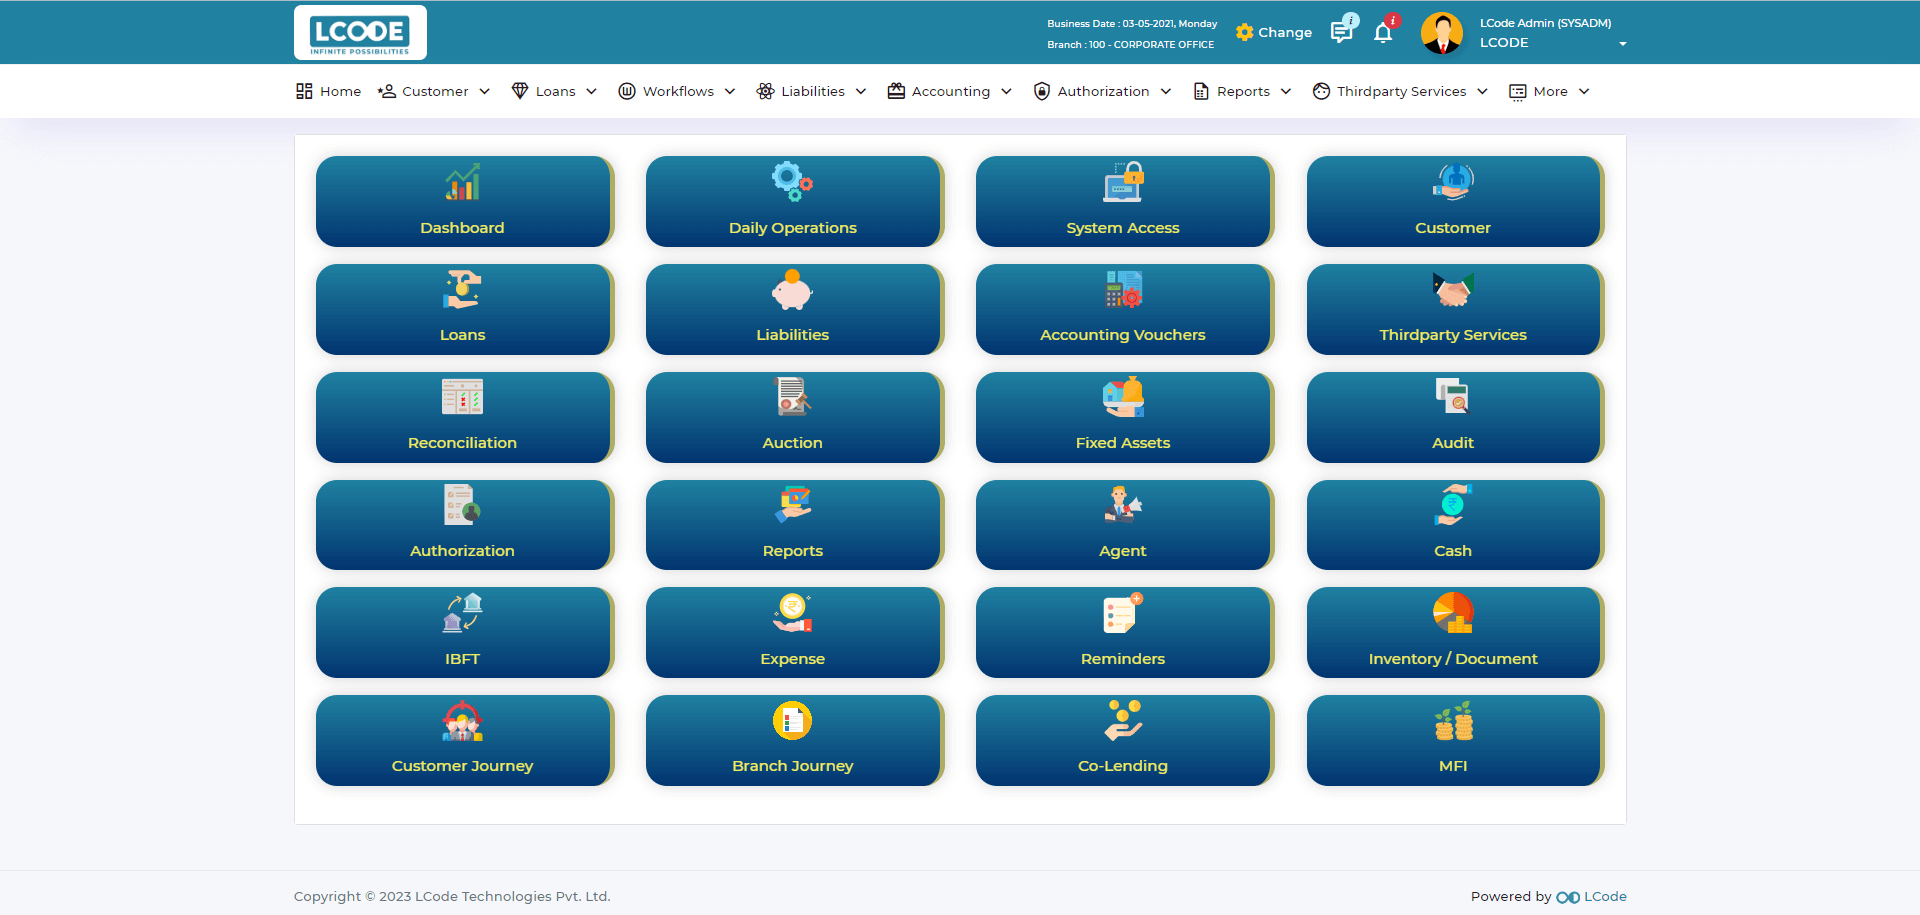Image resolution: width=1920 pixels, height=915 pixels.
Task: Click the LCode Admin (SYSADM) user name
Action: 1546,23
